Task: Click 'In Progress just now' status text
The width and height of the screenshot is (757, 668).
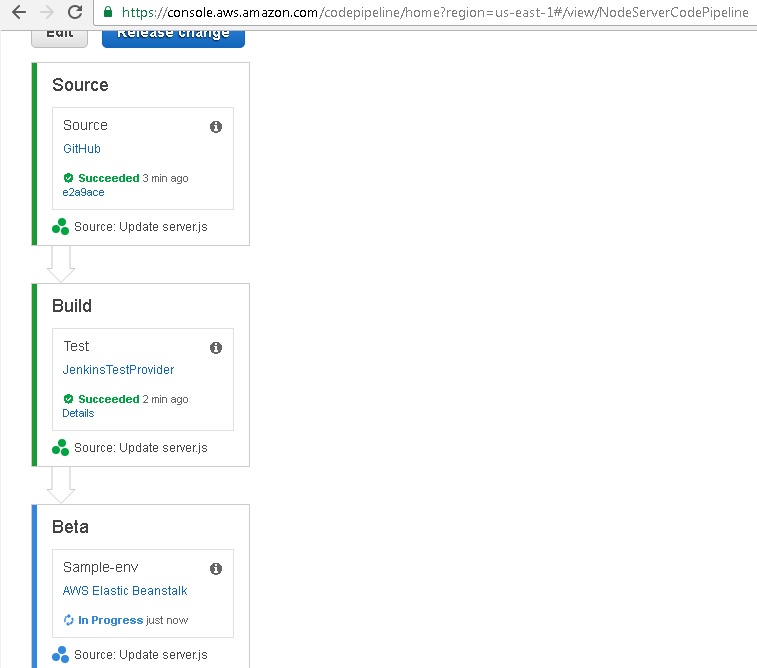Action: 133,620
